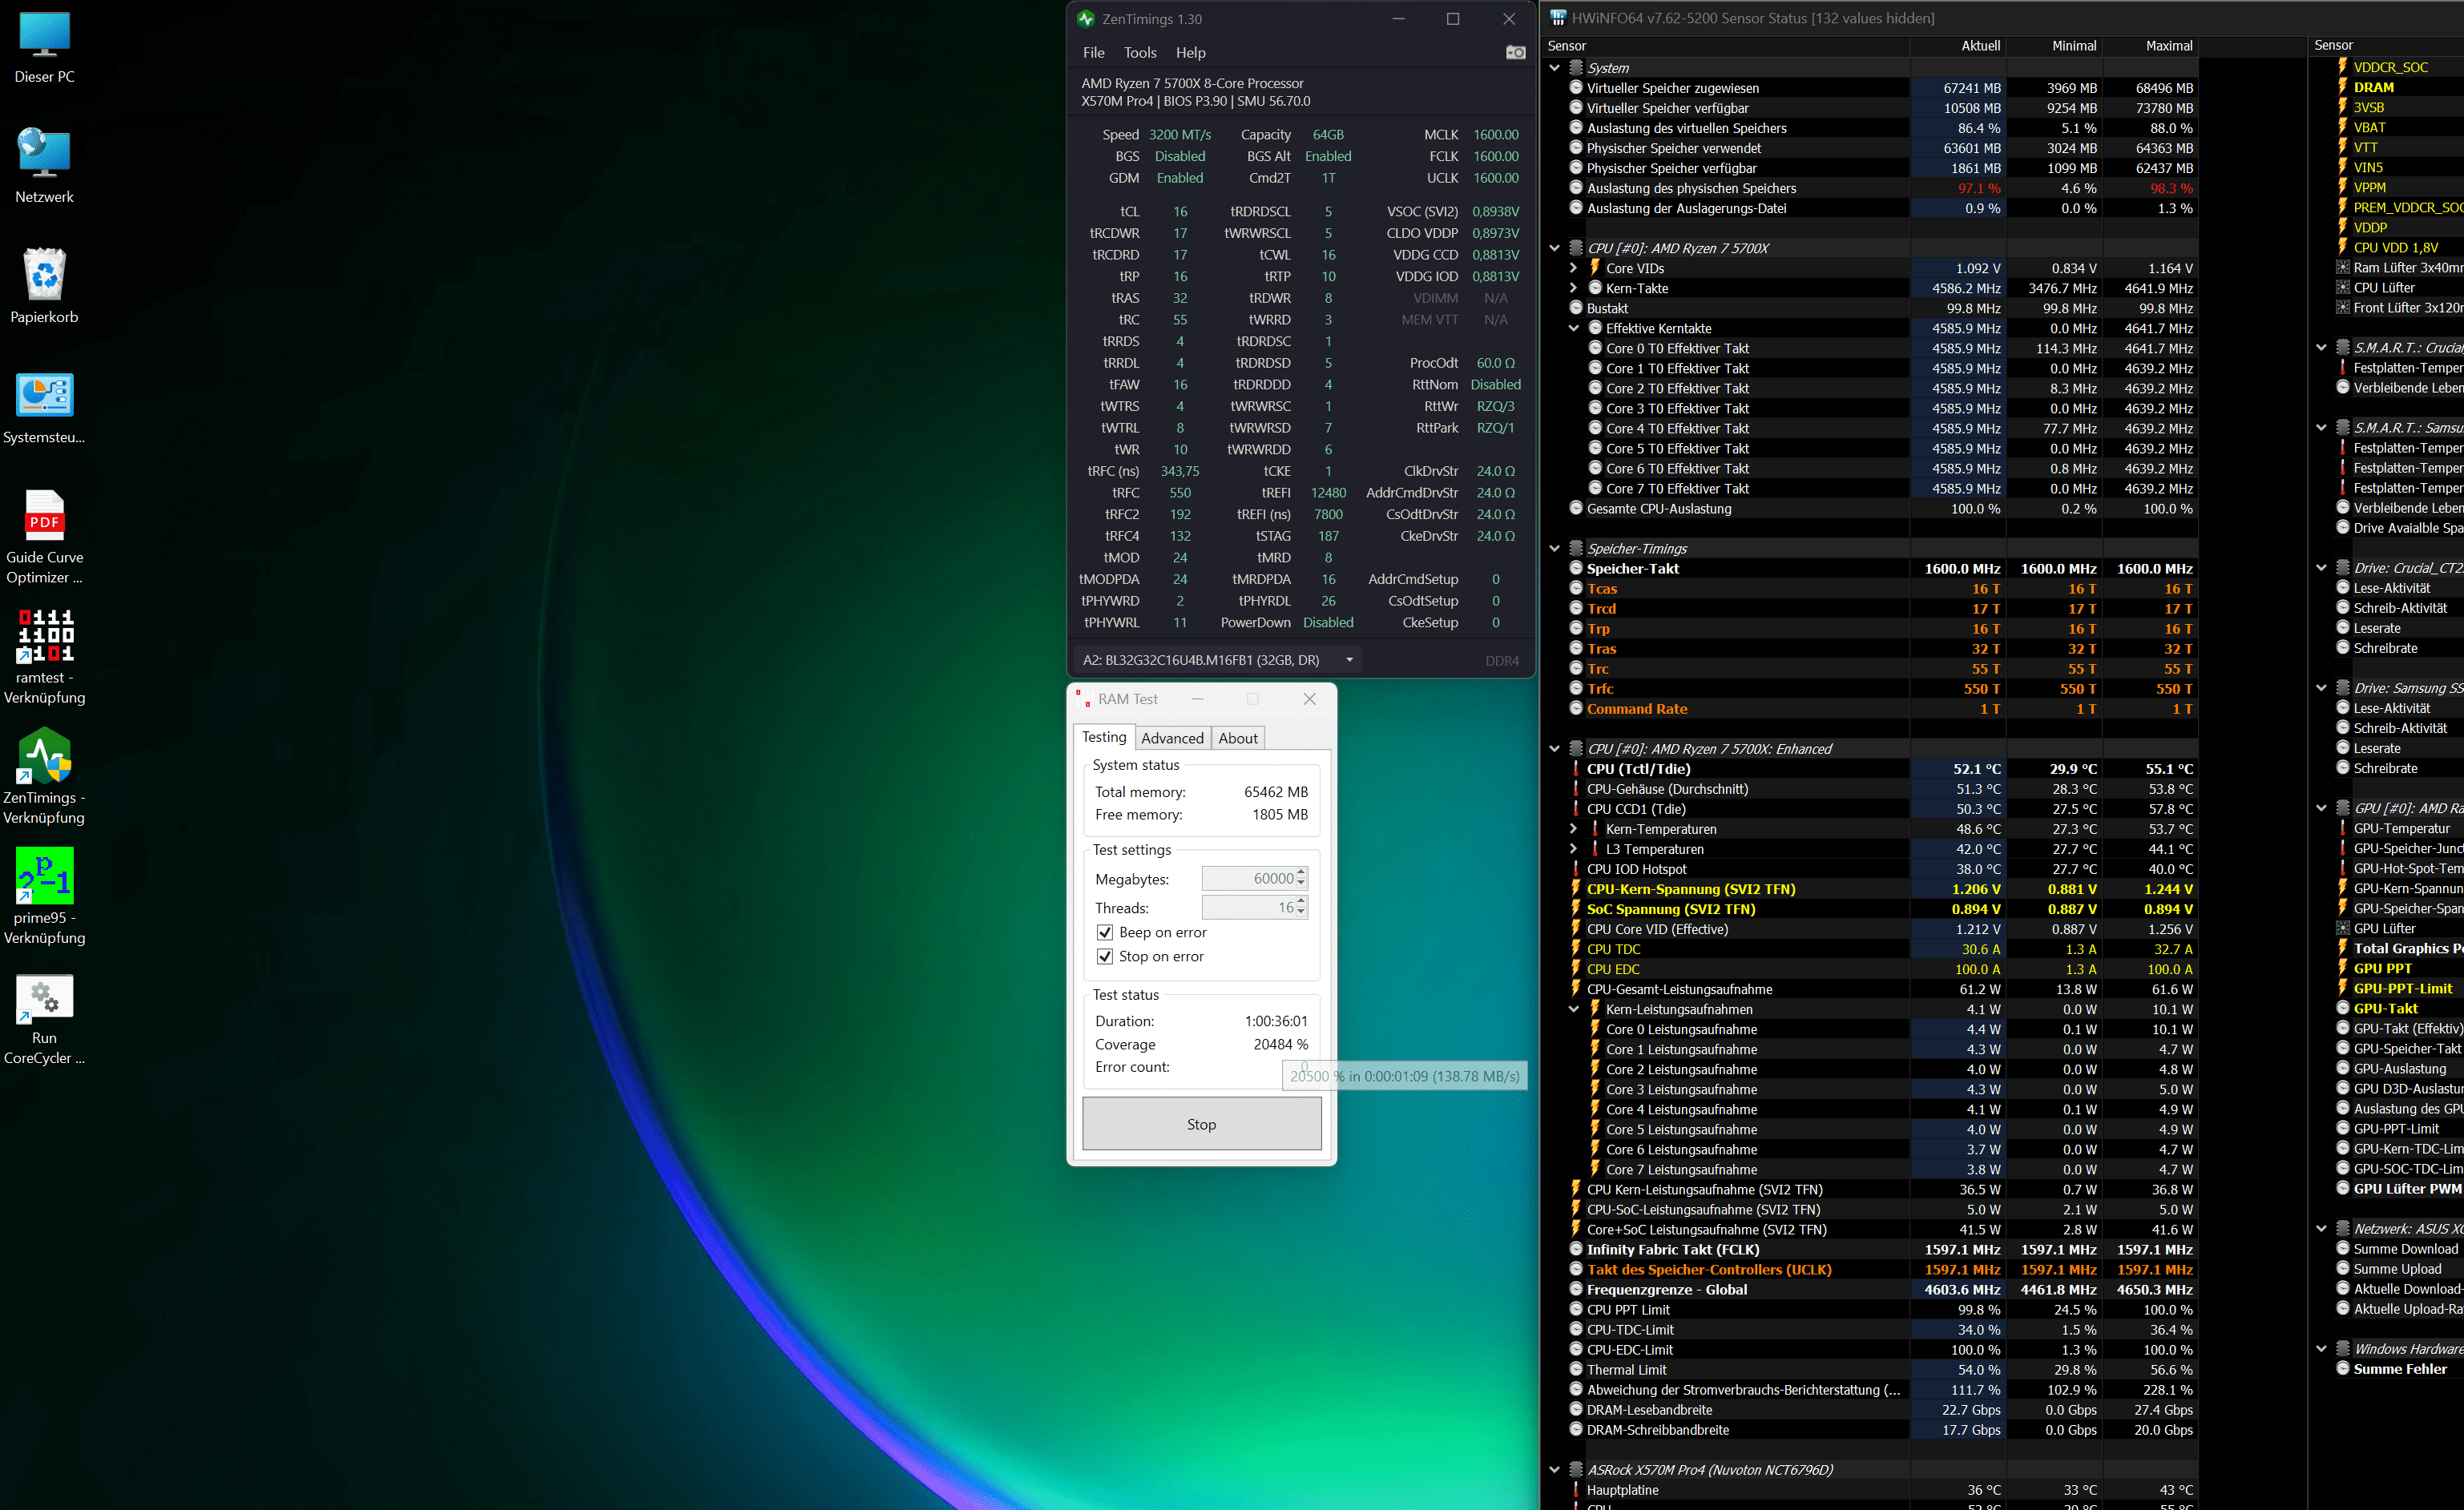Click the RAM Test title bar icon
The image size is (2464, 1510).
(1082, 699)
